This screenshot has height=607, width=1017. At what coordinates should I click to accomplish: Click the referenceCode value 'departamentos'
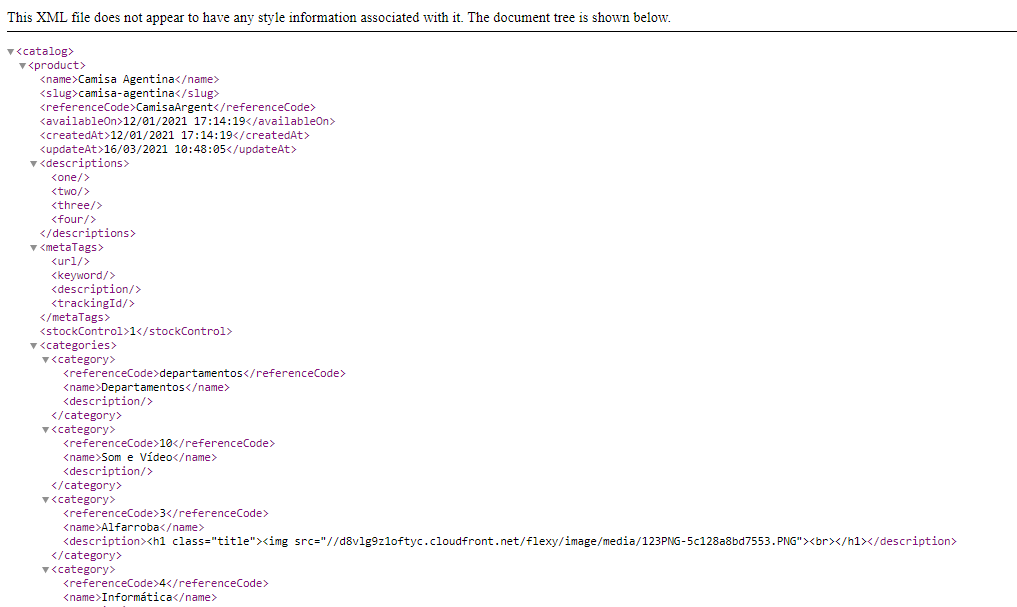201,374
